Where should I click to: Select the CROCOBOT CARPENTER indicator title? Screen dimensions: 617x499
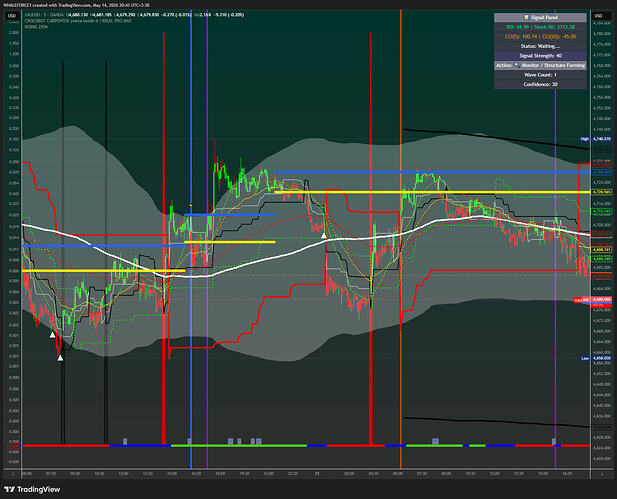point(78,21)
